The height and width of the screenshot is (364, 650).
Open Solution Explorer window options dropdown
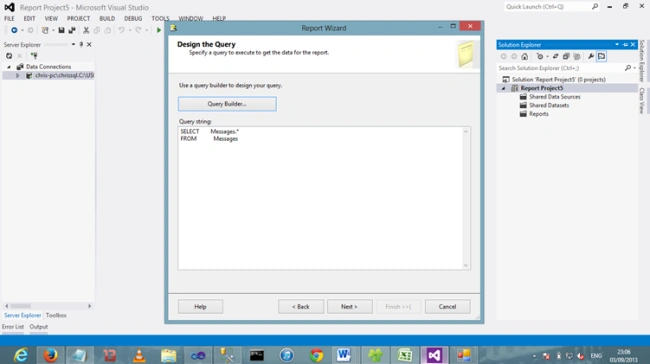[x=617, y=44]
